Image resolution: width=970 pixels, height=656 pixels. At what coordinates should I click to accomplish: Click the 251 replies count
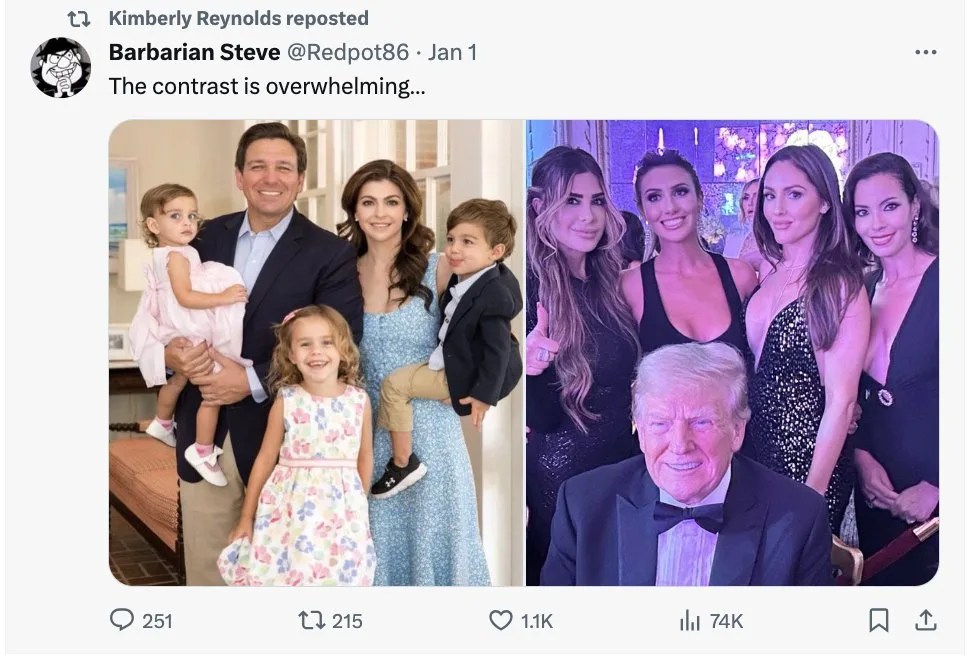point(157,621)
